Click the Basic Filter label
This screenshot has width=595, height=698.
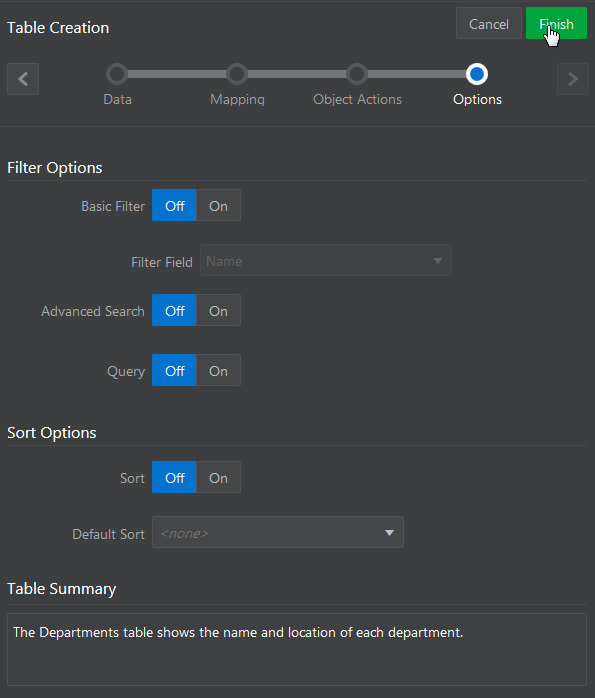coord(113,206)
